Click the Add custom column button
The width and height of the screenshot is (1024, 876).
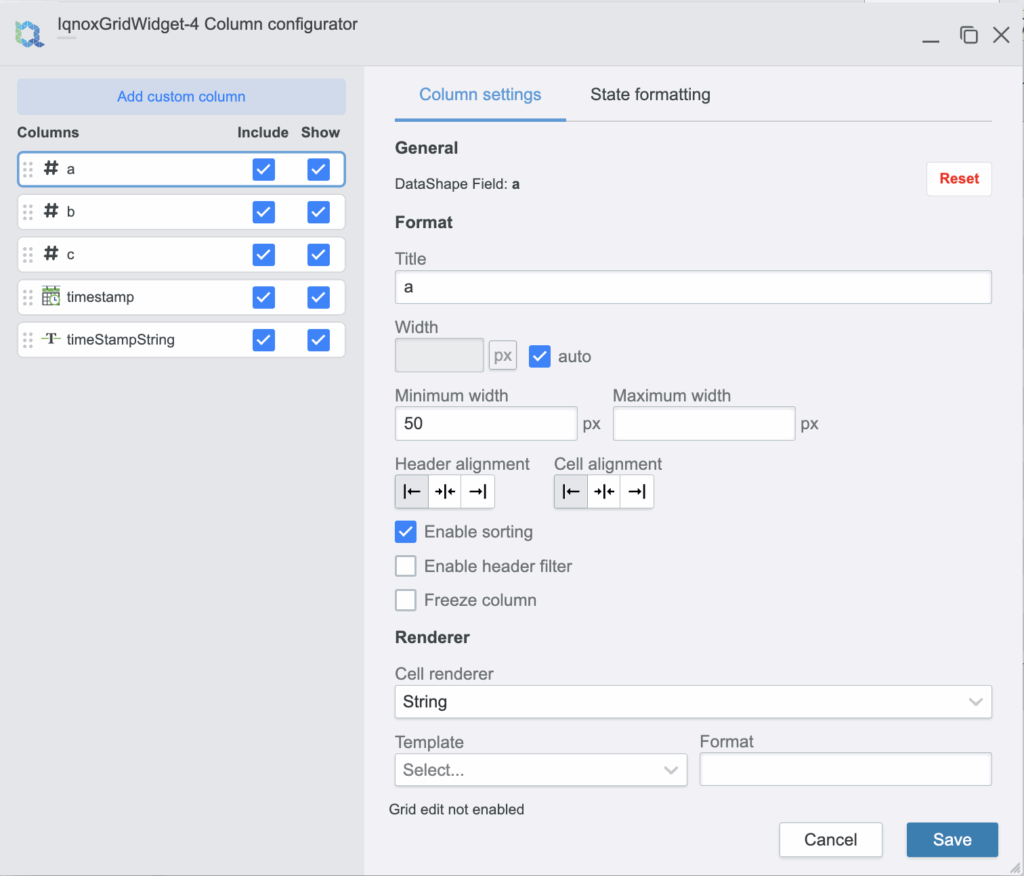(x=181, y=97)
